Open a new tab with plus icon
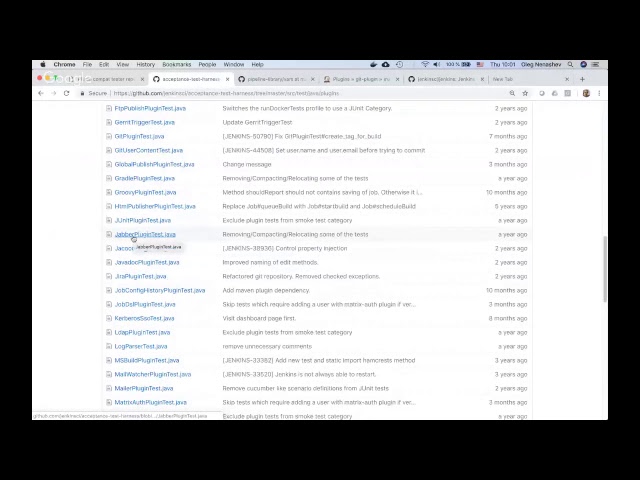 [582, 79]
